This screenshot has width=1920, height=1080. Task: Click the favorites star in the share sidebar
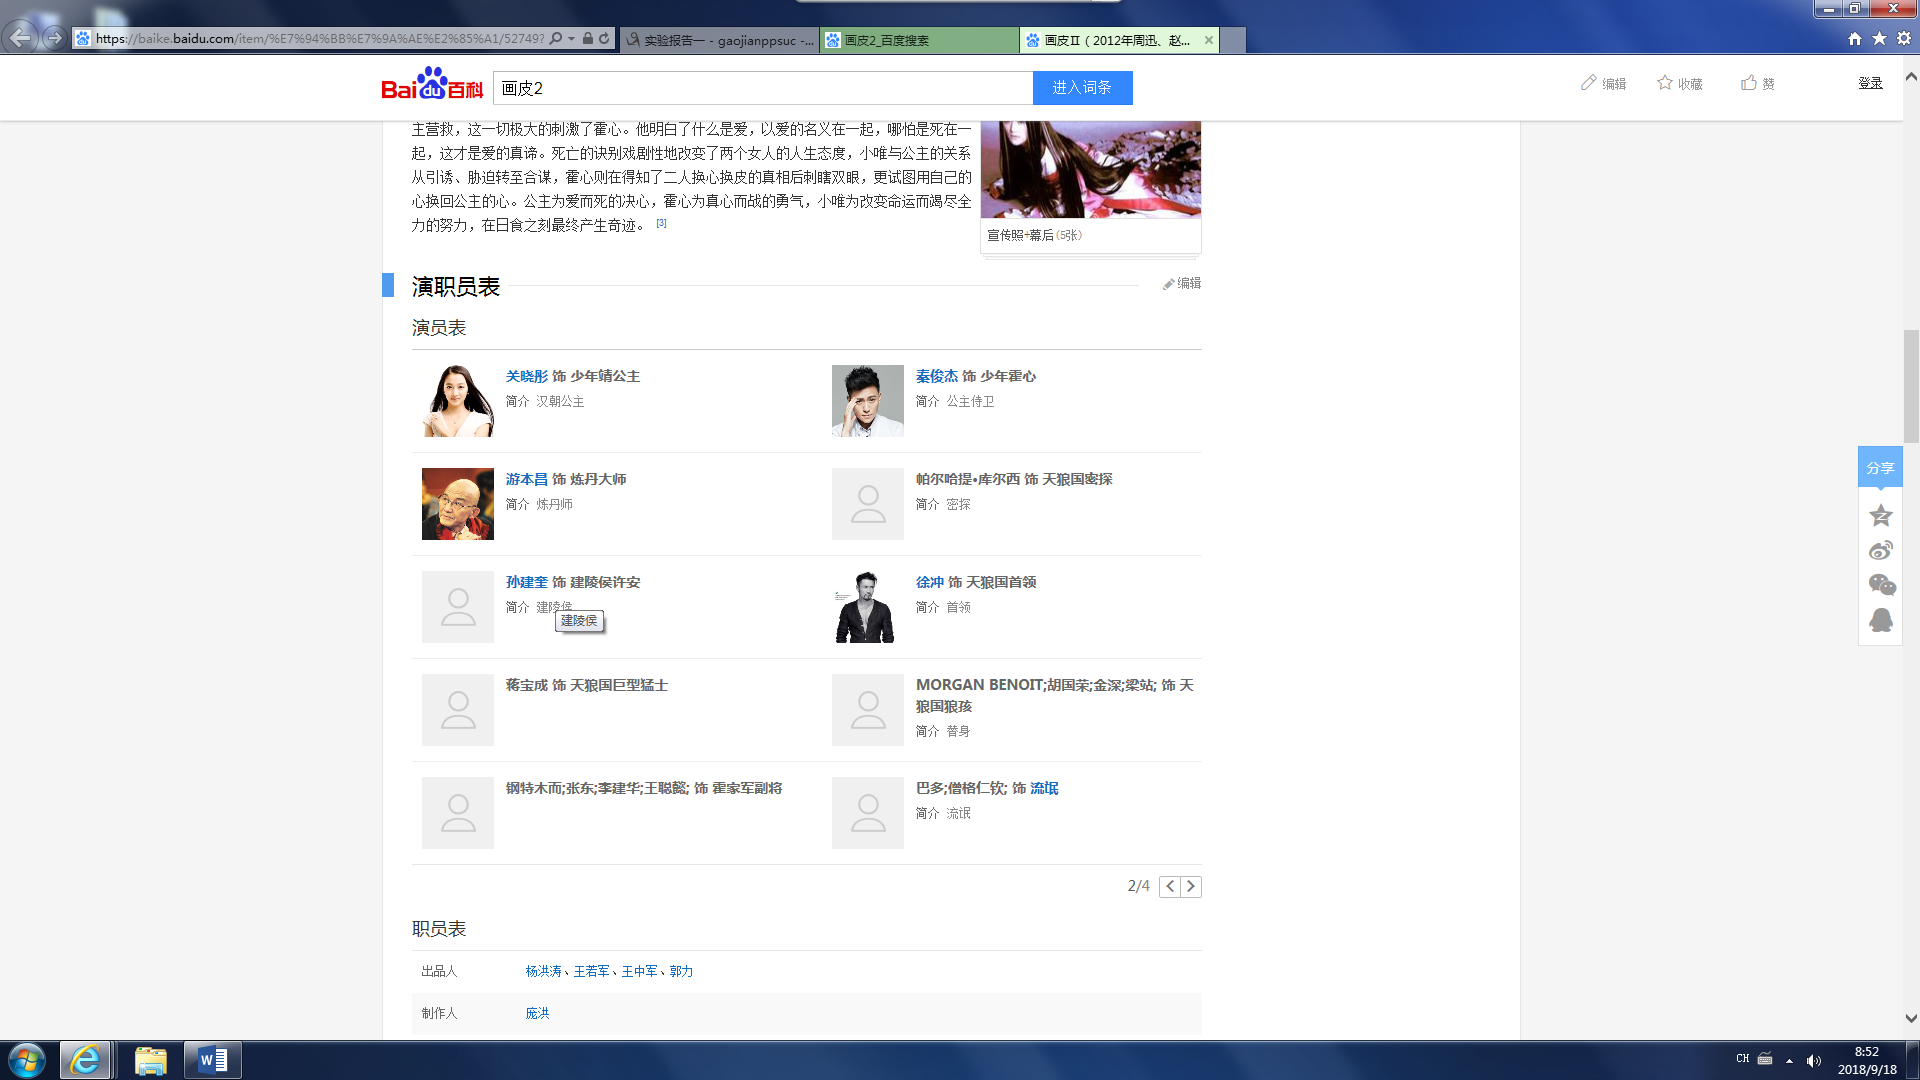(1880, 516)
